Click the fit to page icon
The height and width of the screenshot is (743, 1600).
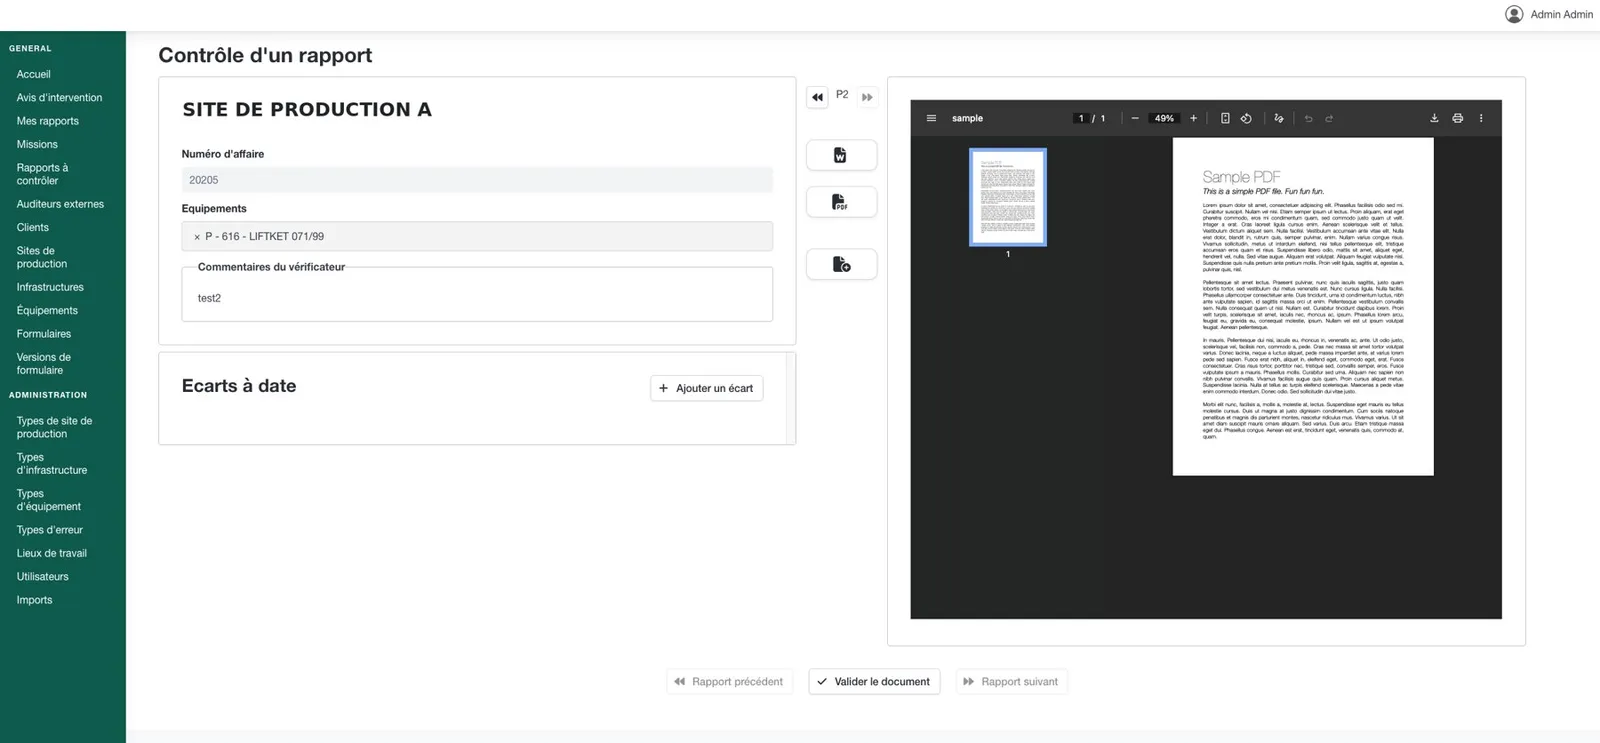pos(1225,118)
